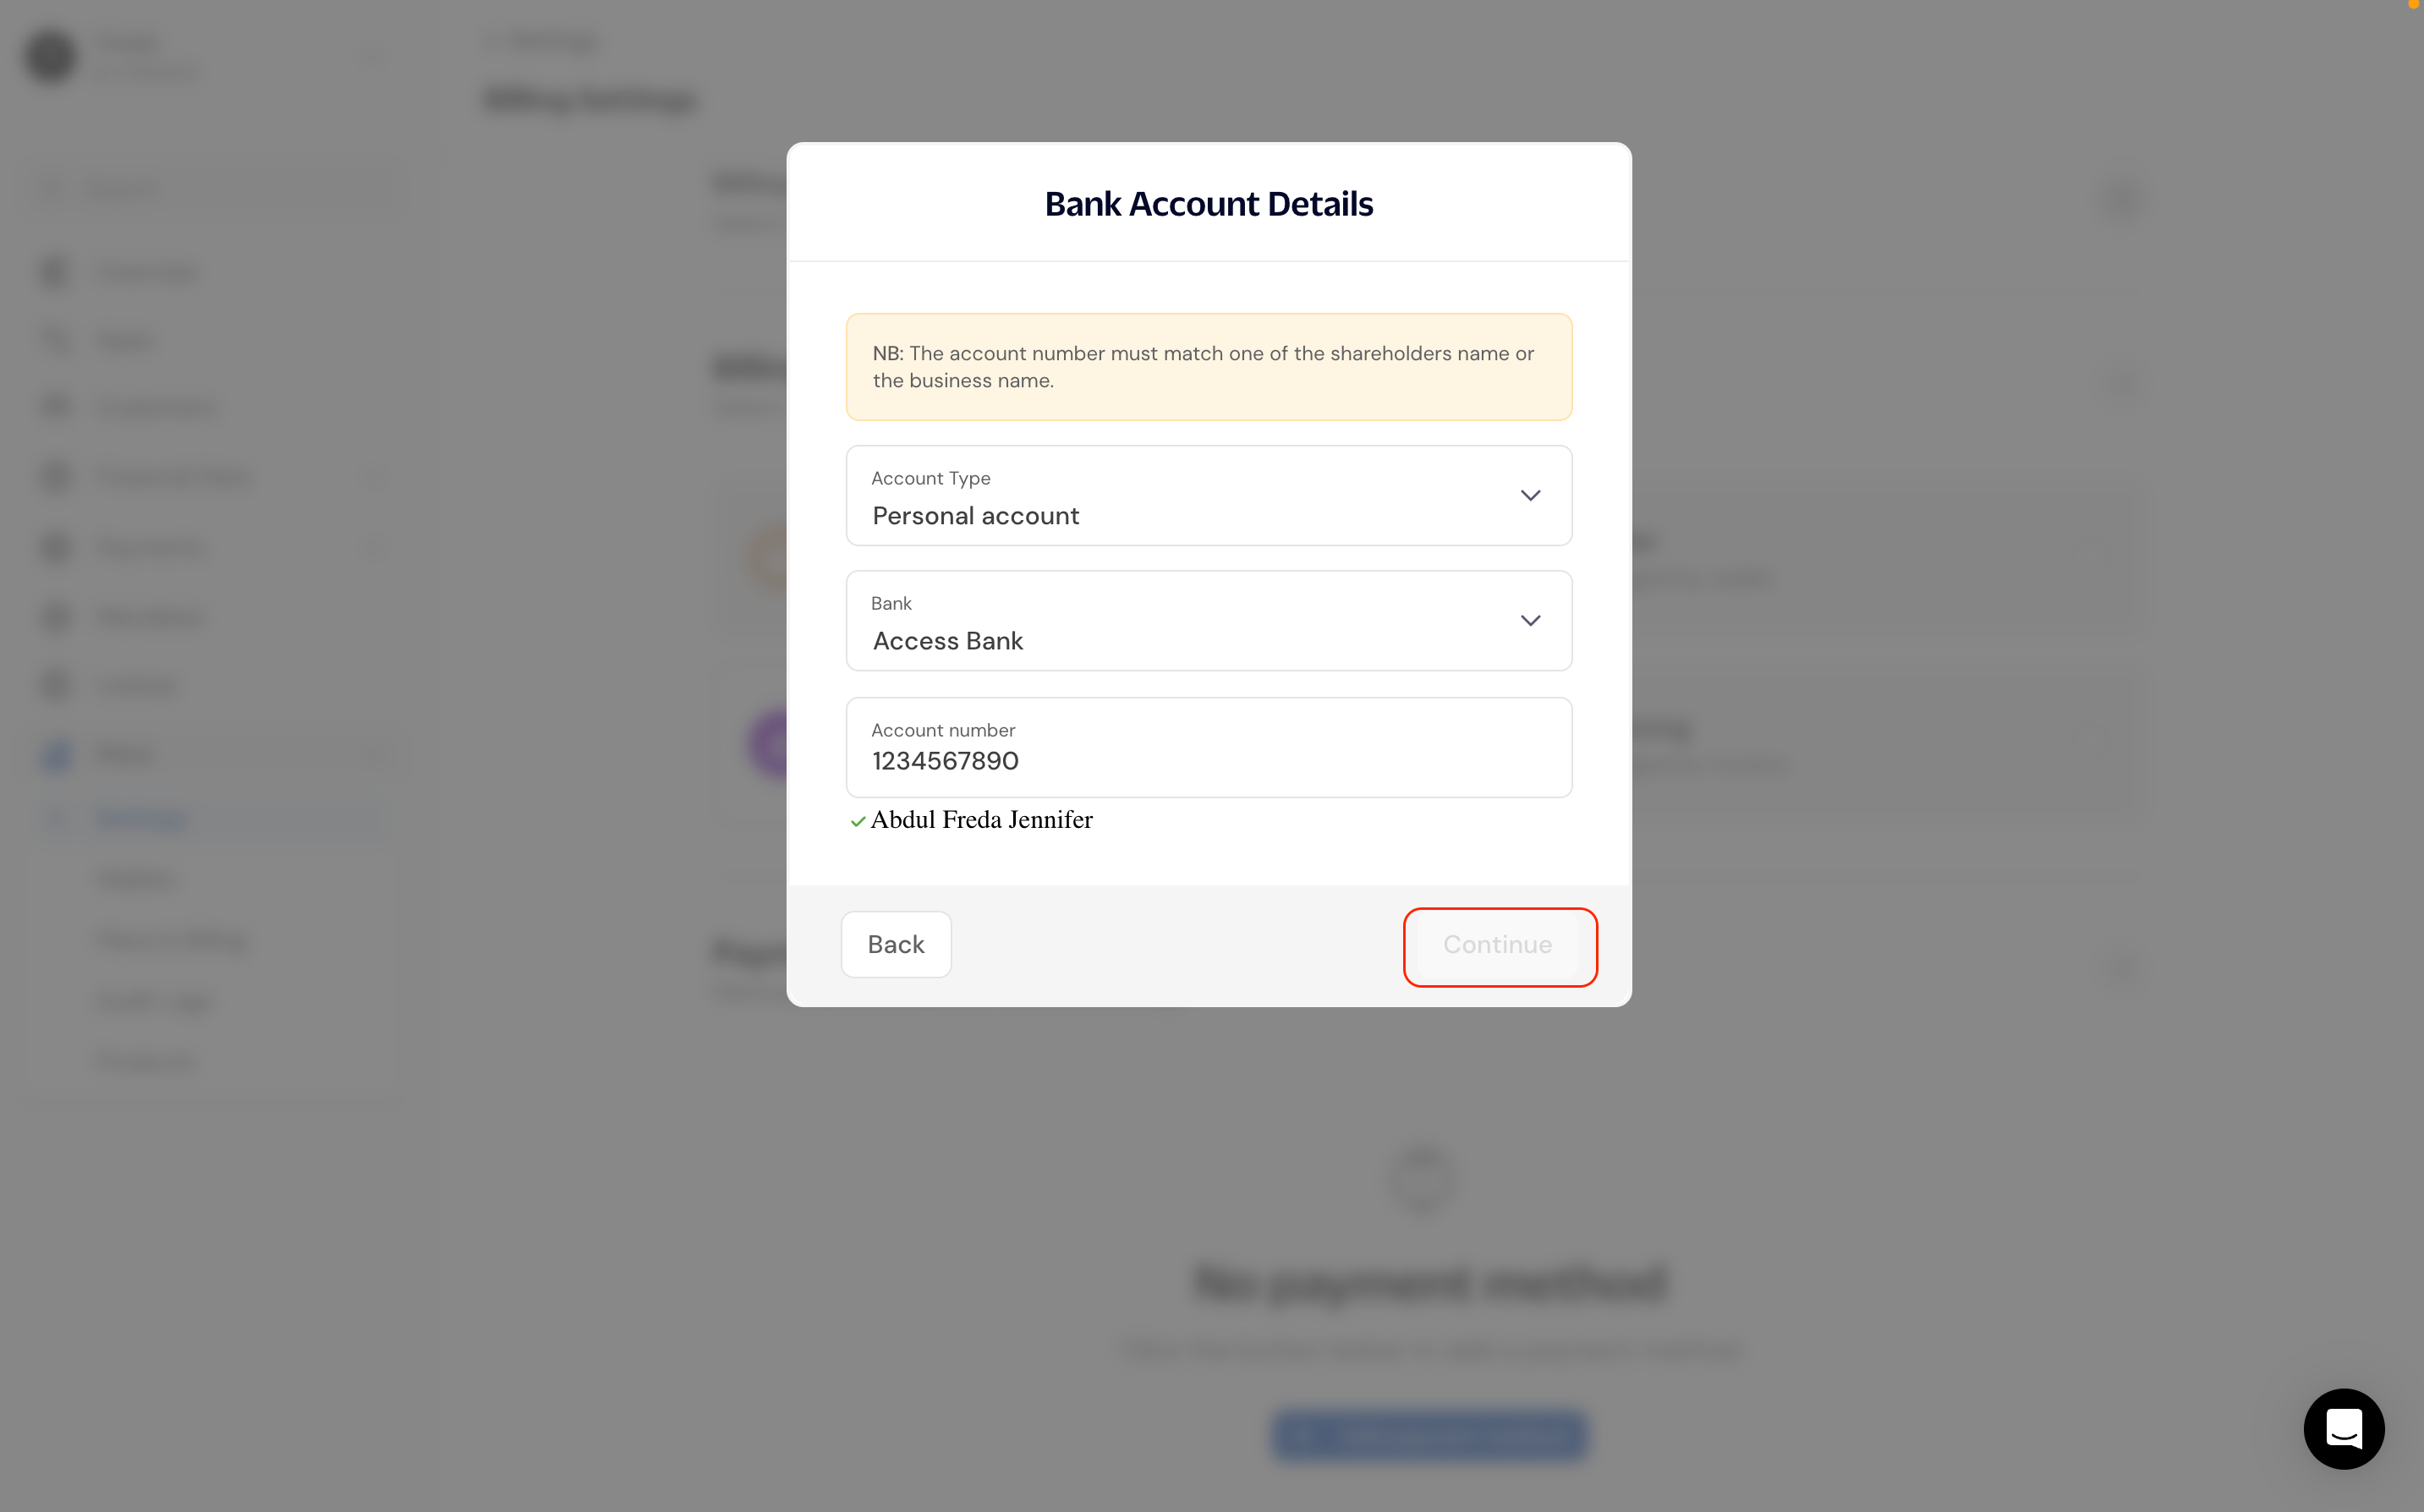Open the blurred Customers sidebar item
The image size is (2424, 1512).
pyautogui.click(x=156, y=407)
